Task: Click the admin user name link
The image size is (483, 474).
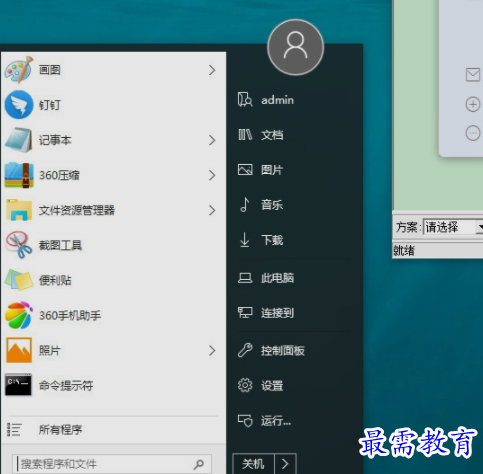Action: [277, 100]
